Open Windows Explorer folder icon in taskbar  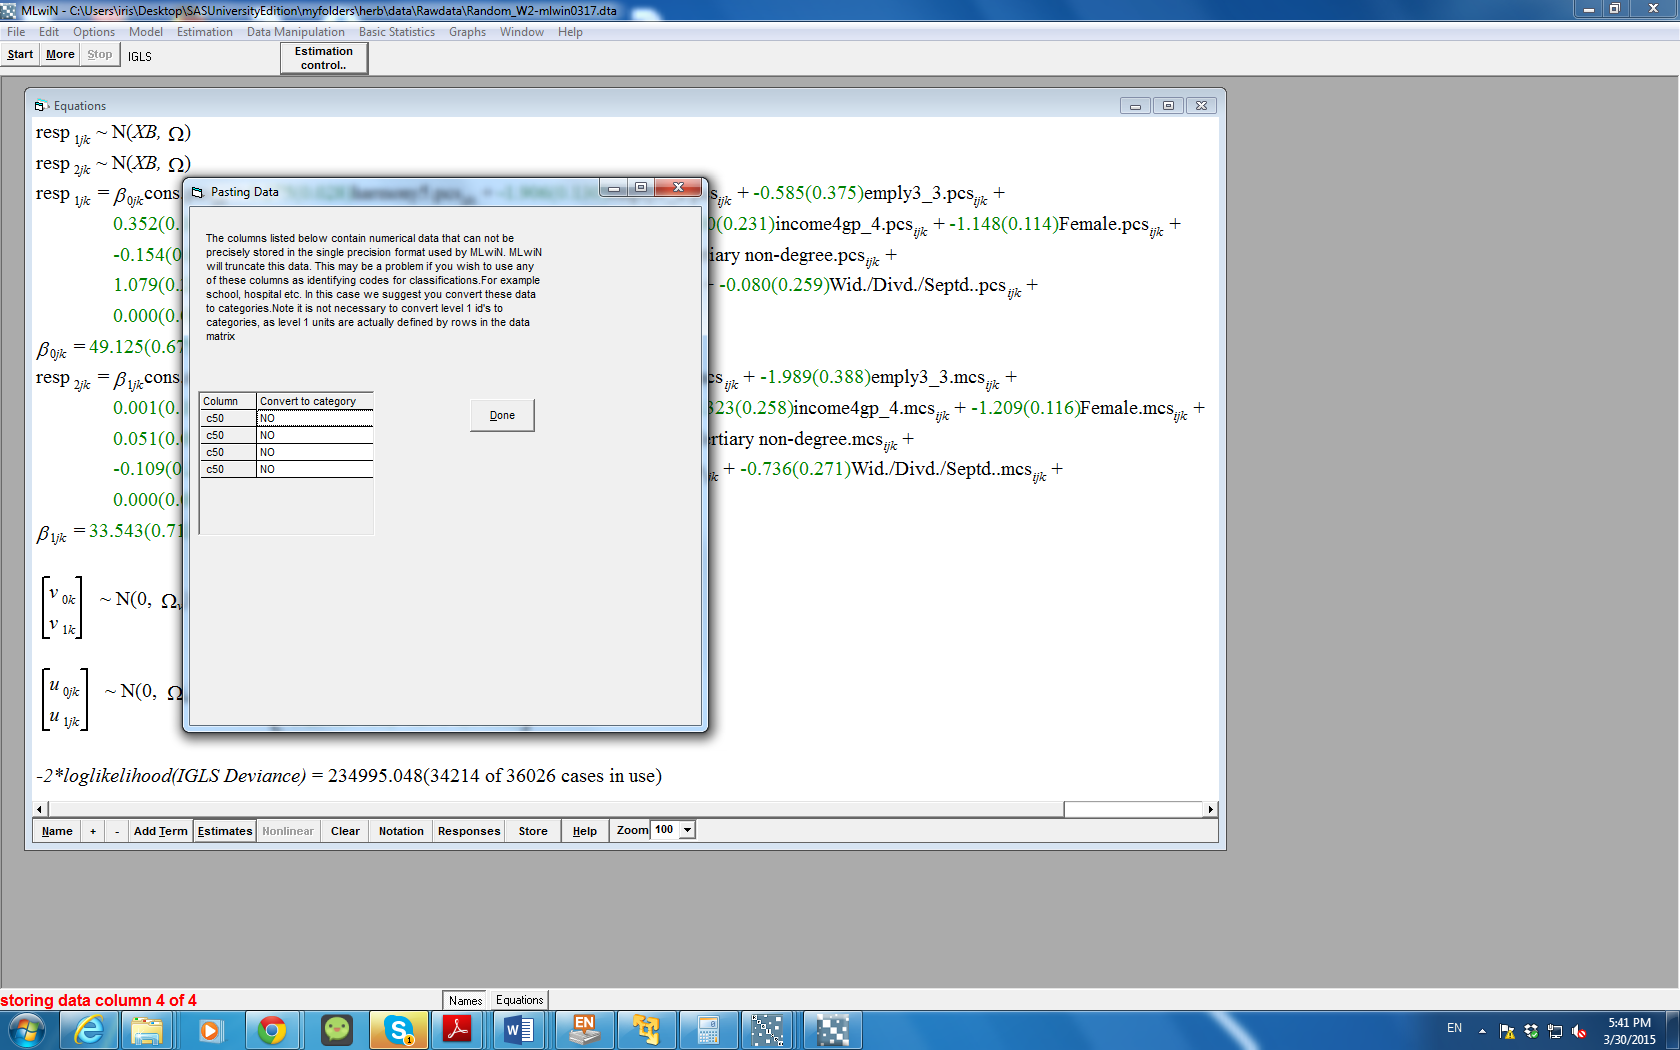147,1029
